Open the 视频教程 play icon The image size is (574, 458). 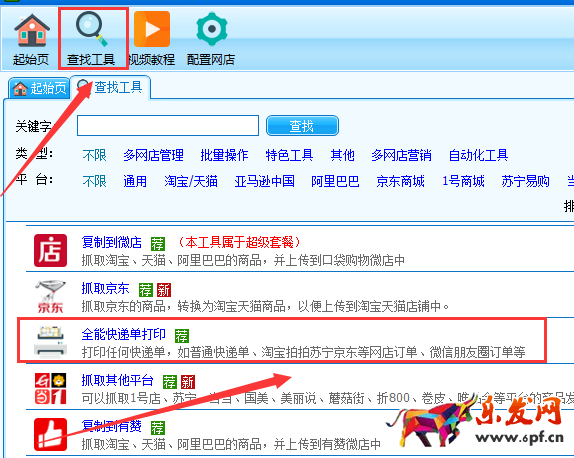coord(152,29)
